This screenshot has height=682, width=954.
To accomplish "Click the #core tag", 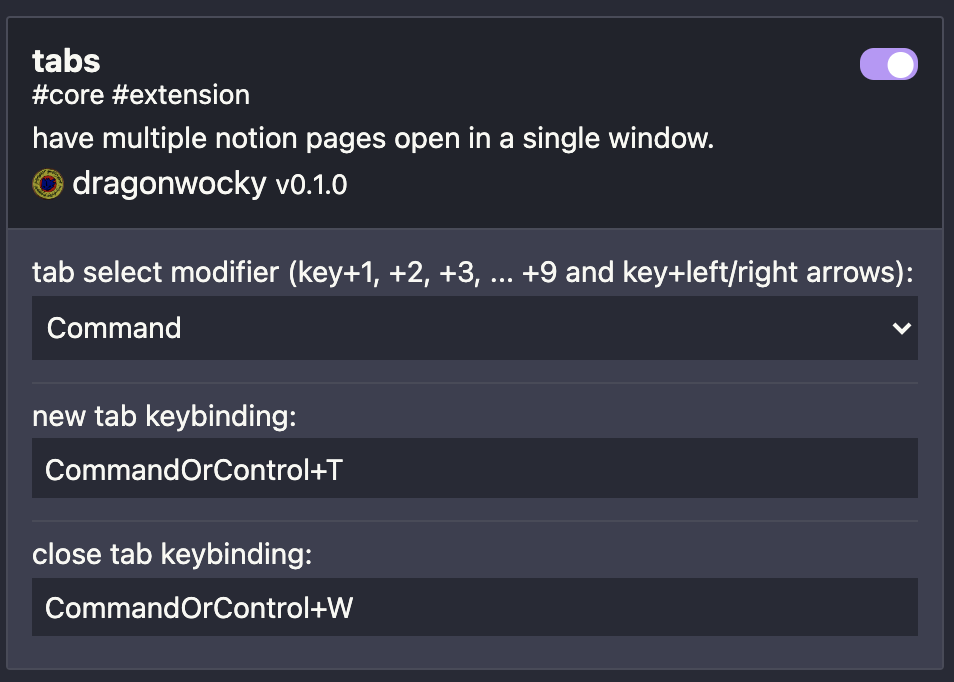I will 65,94.
